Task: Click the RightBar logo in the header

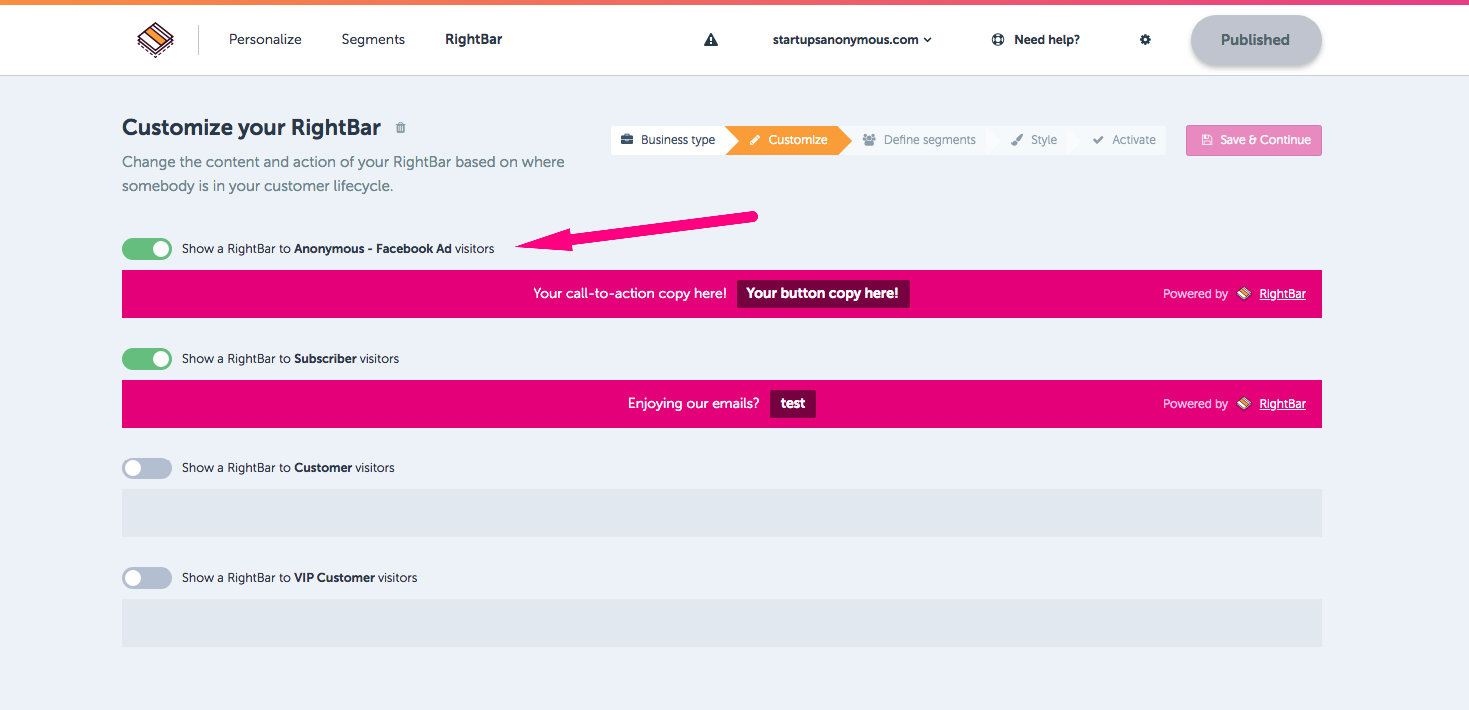Action: pyautogui.click(x=155, y=40)
